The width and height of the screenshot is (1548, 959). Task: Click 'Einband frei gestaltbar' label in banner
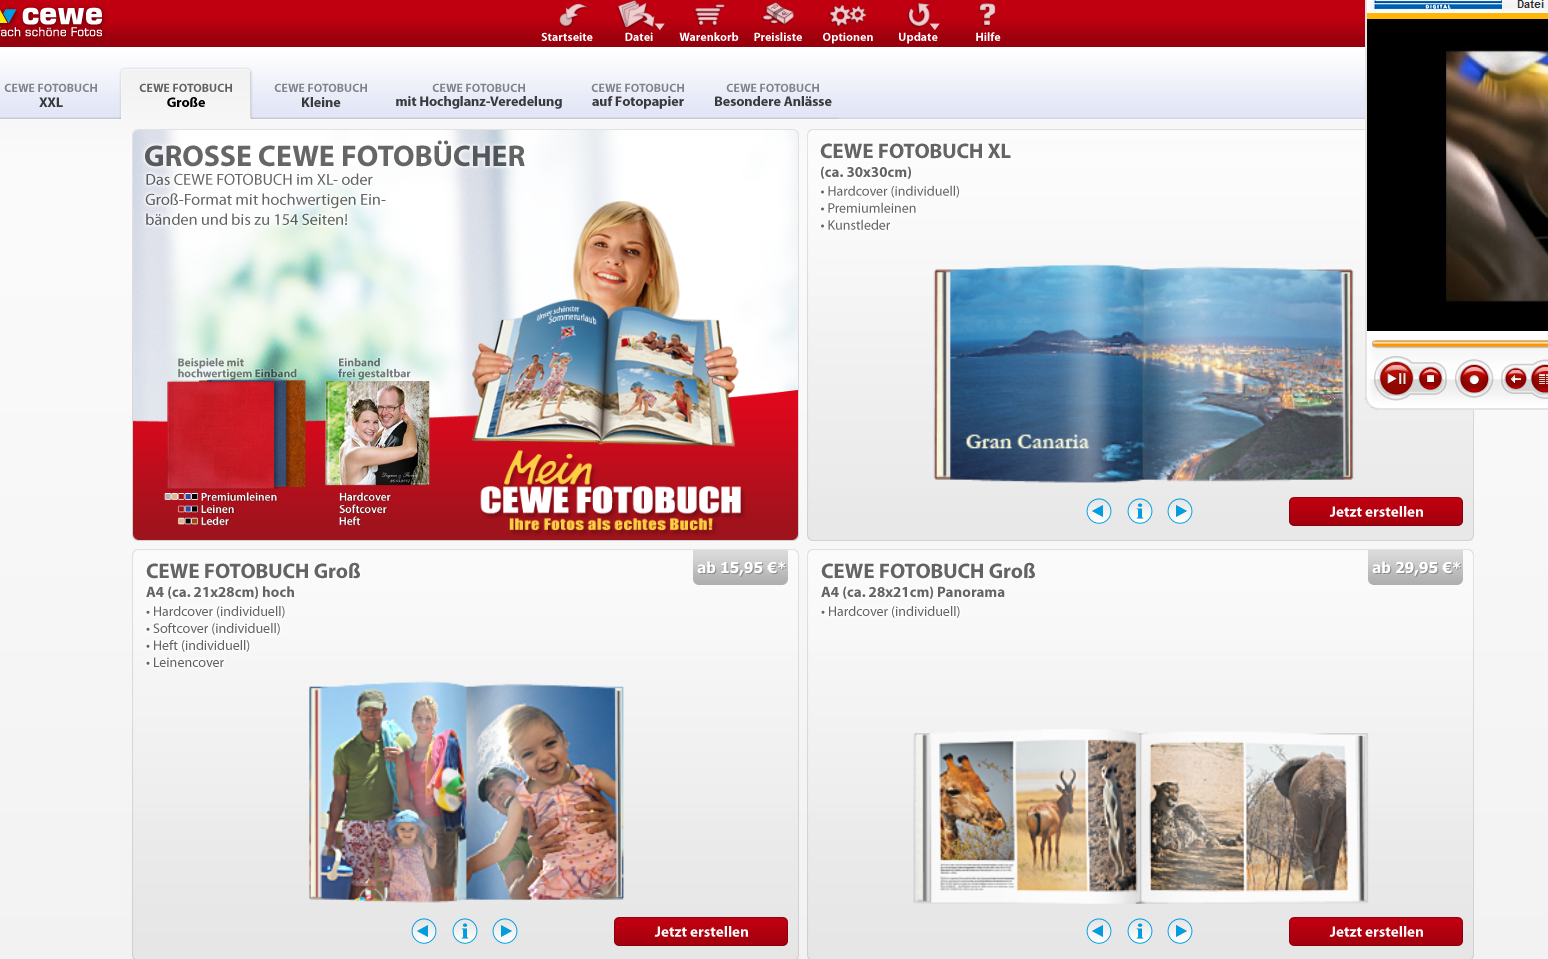pos(374,368)
